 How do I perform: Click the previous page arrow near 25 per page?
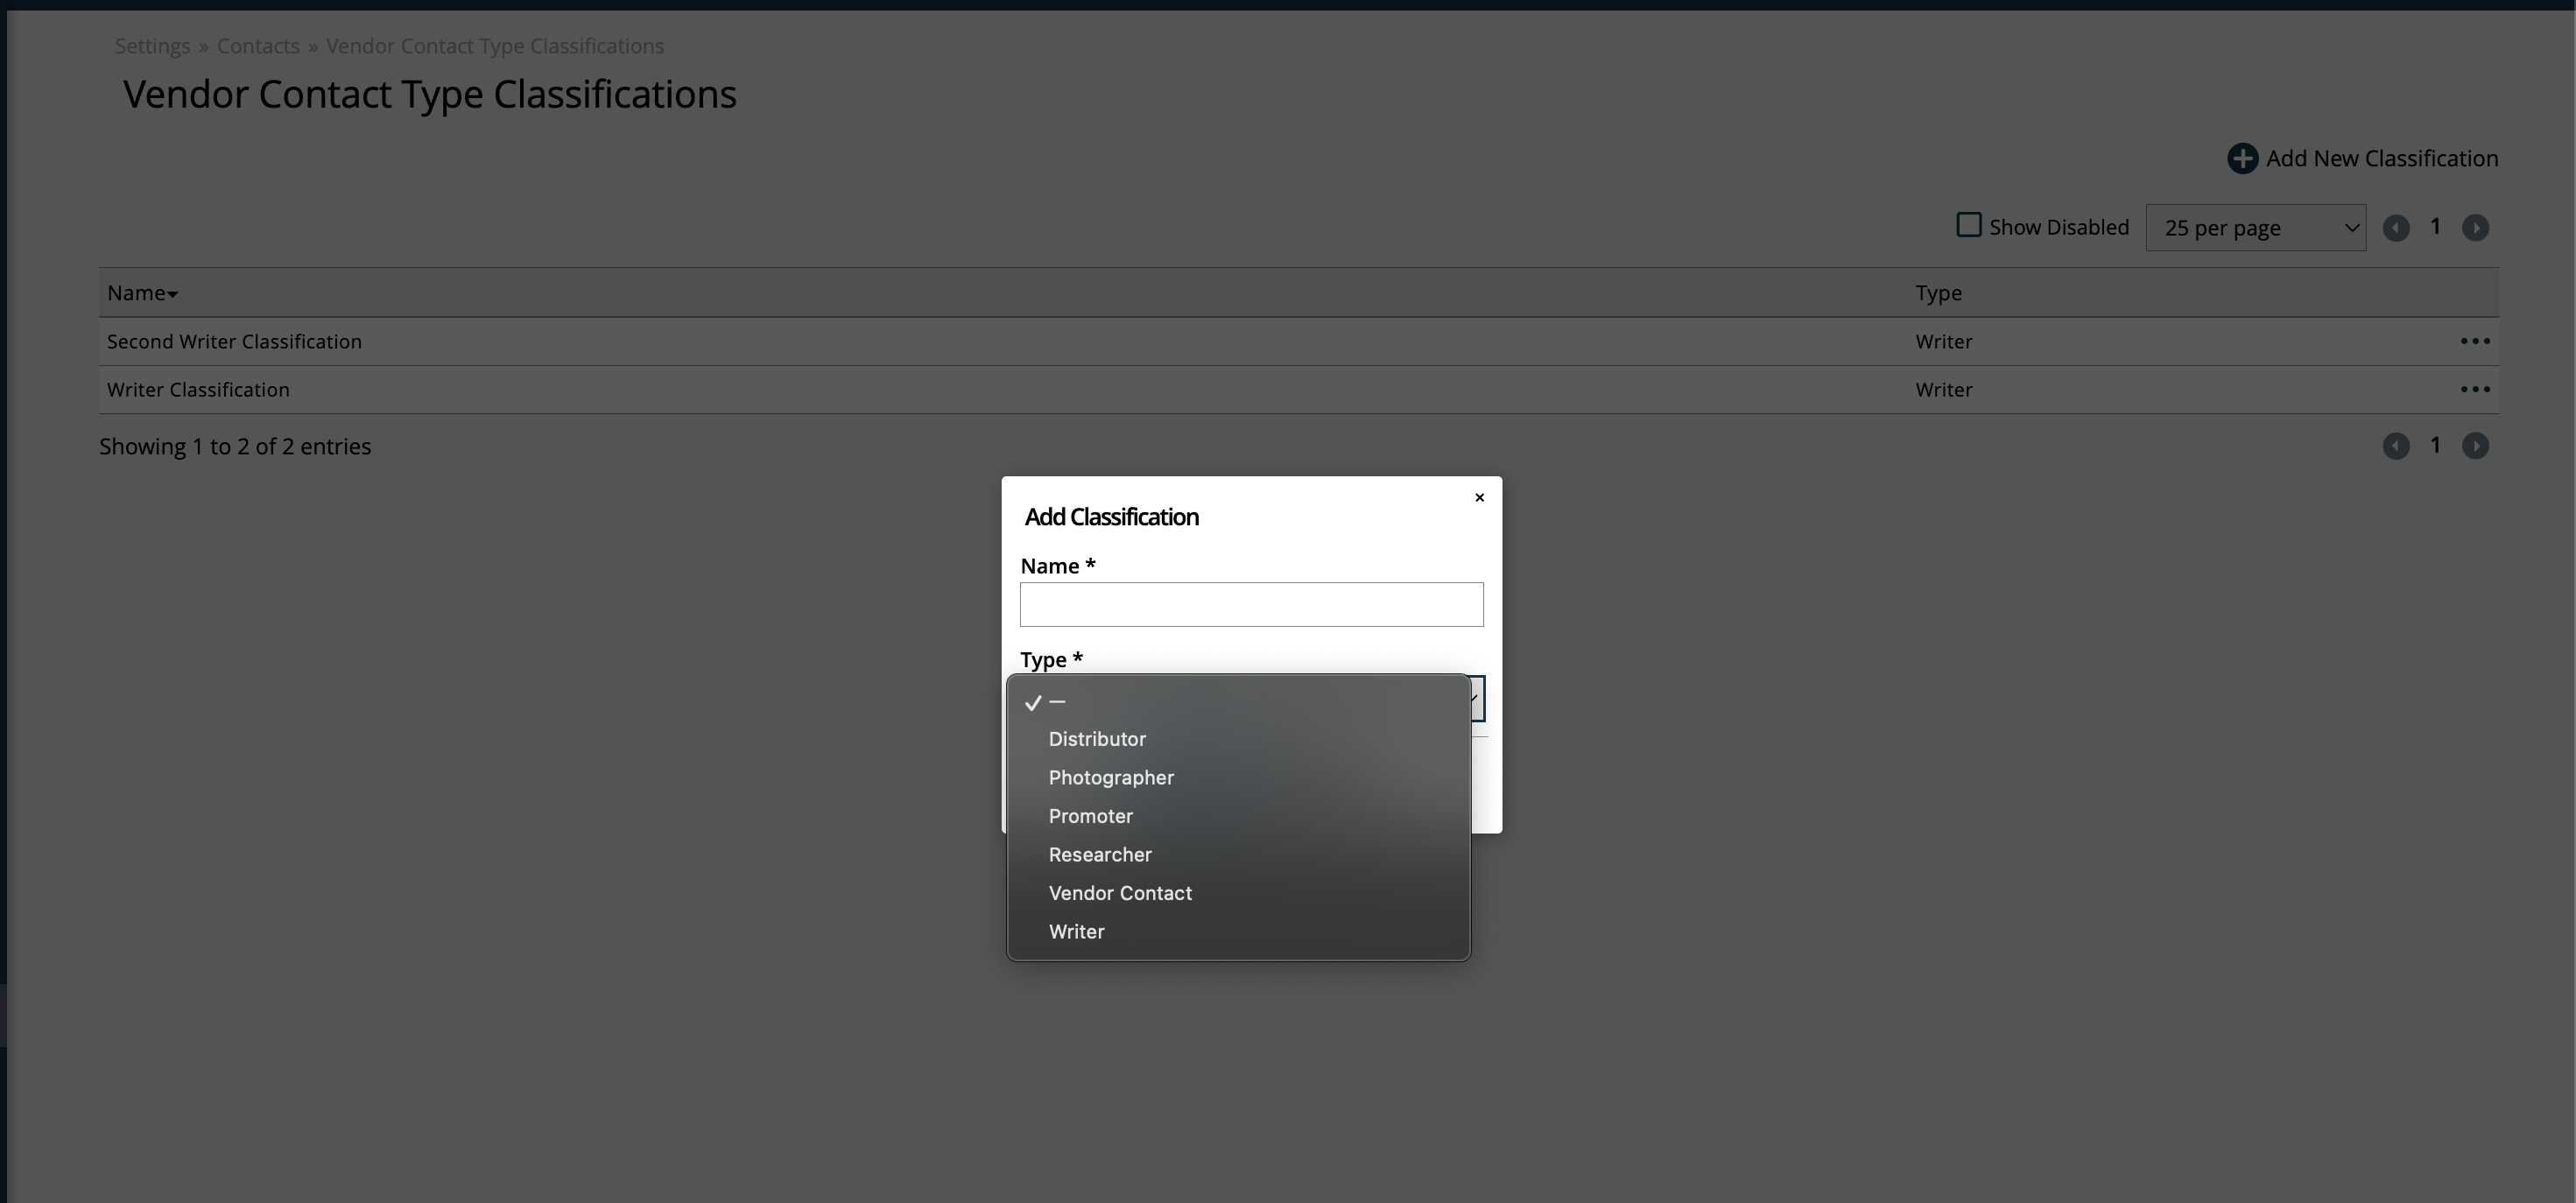click(x=2396, y=227)
